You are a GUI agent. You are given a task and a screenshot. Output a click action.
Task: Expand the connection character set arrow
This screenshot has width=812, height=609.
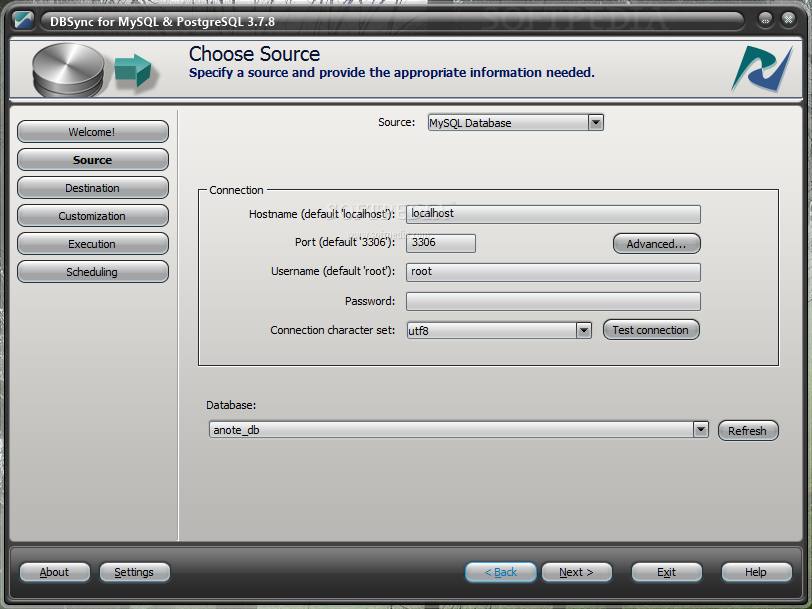(x=584, y=330)
